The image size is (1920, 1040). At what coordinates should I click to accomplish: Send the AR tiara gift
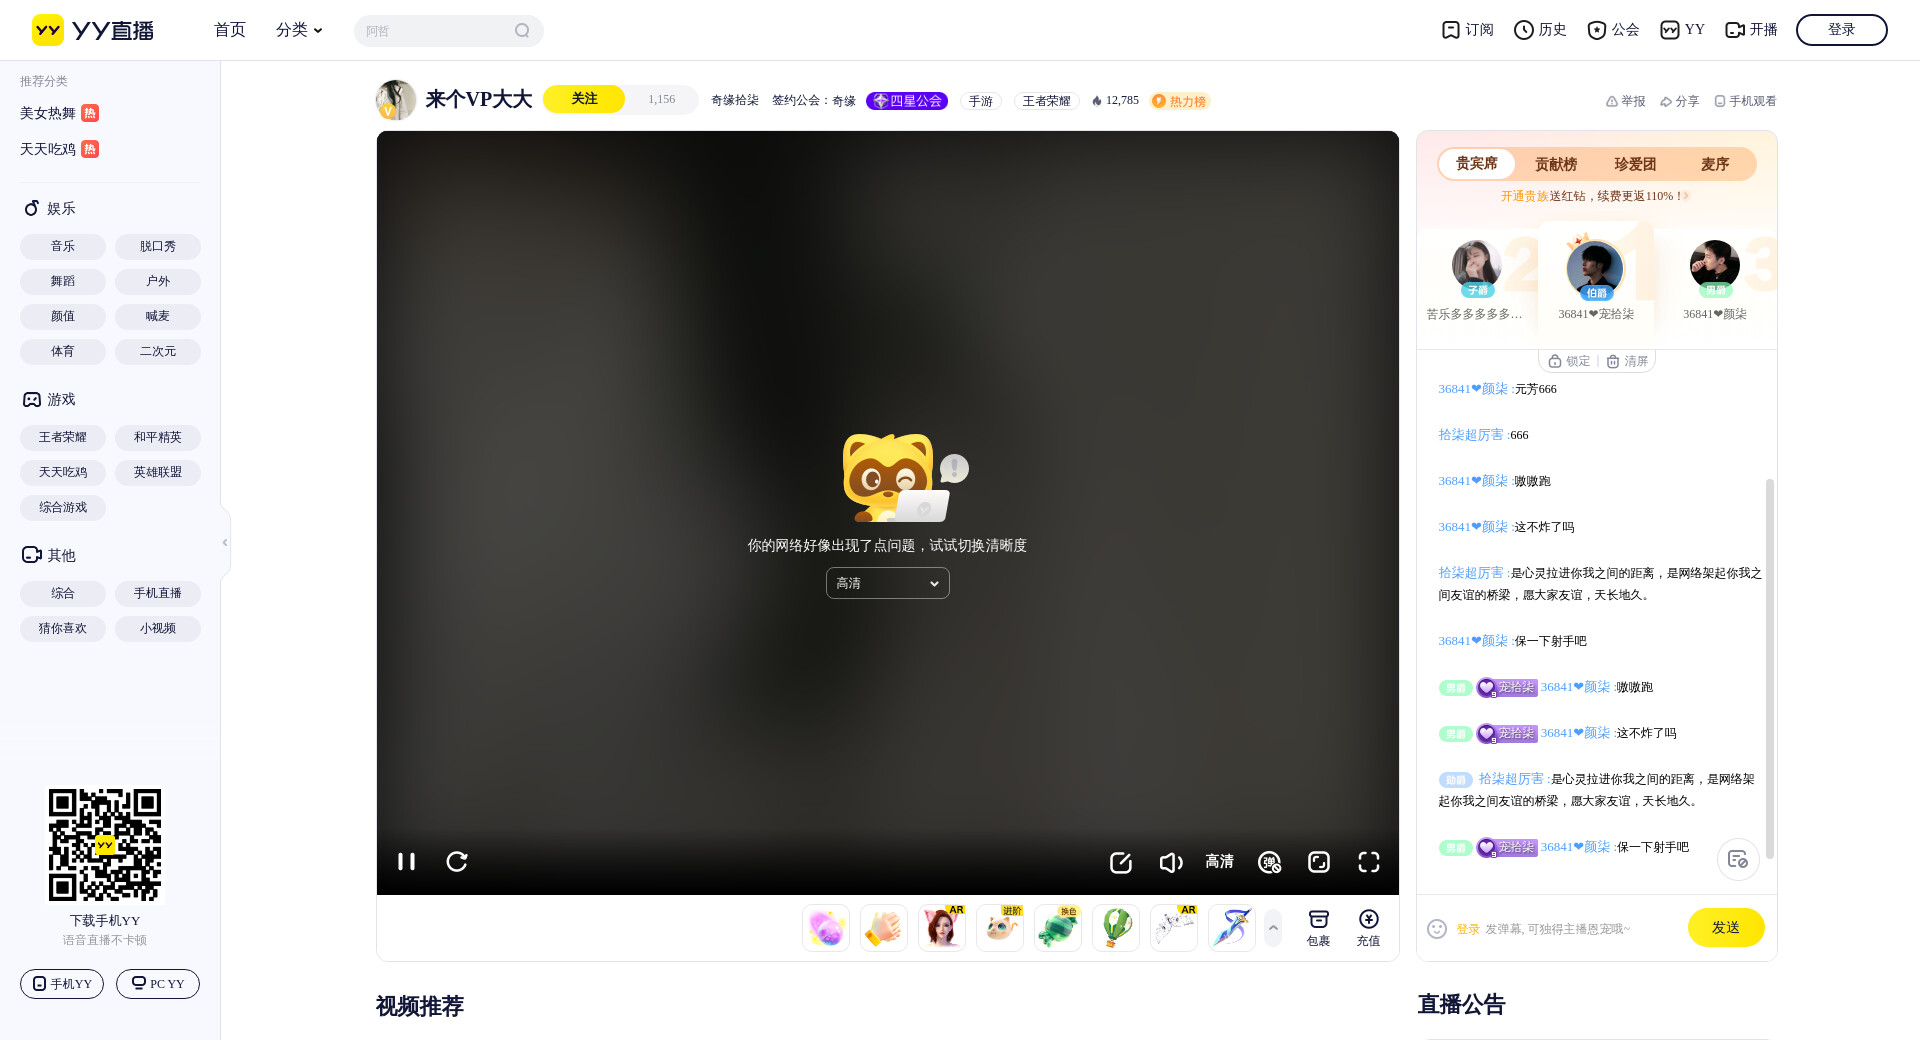coord(1174,928)
